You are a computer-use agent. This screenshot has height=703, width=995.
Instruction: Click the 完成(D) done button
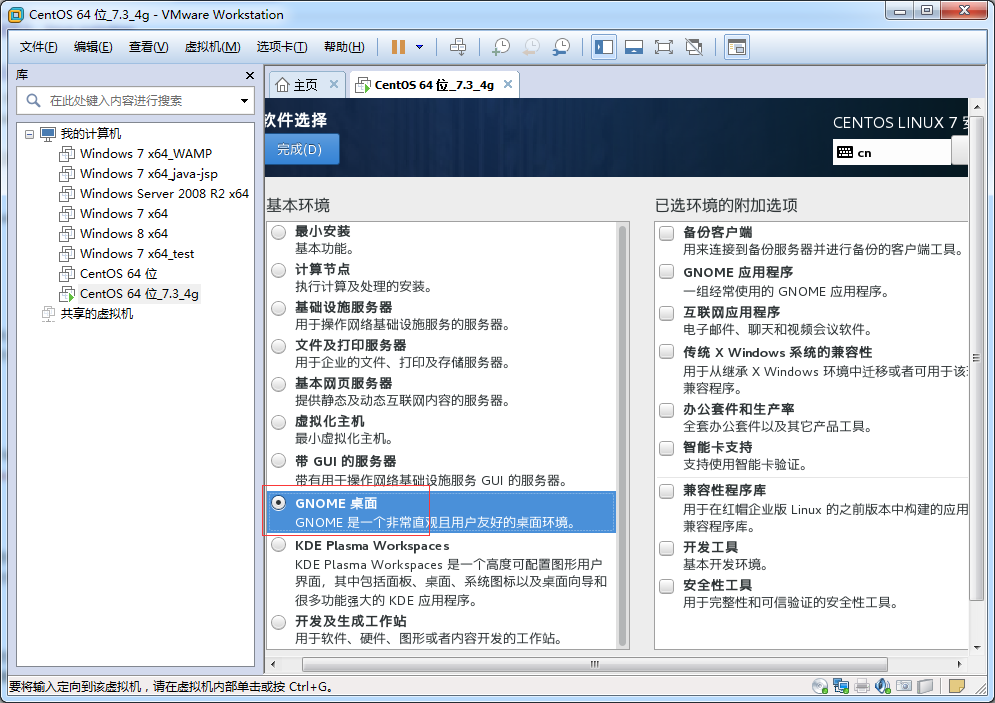(x=301, y=149)
